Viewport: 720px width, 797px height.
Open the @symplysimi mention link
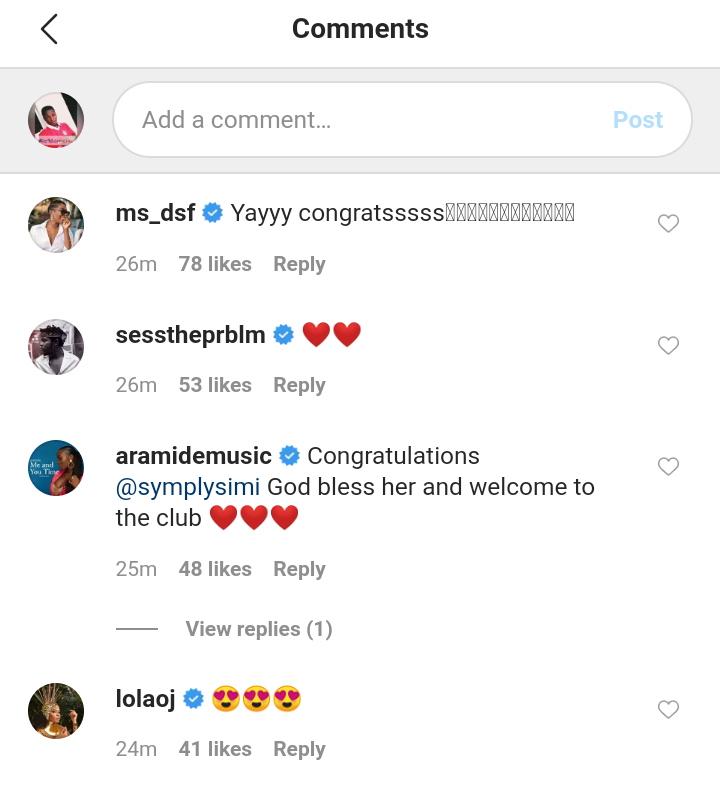point(188,487)
